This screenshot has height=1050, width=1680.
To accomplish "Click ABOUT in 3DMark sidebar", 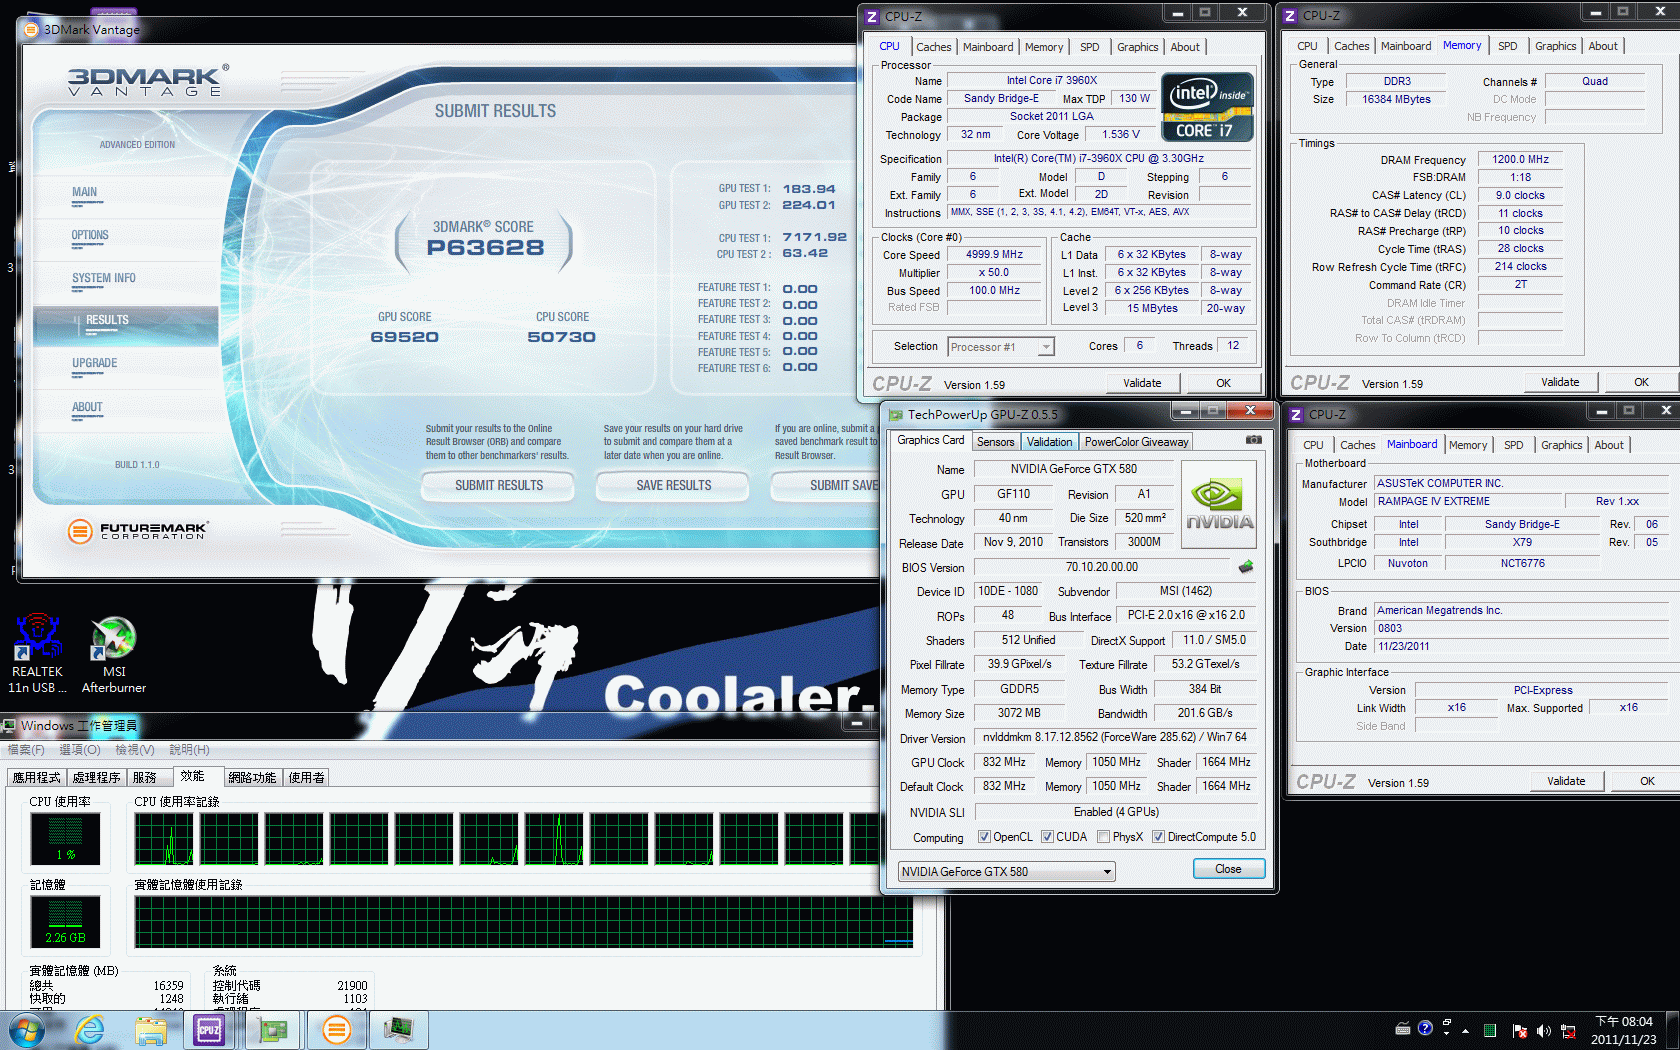I will click(x=87, y=408).
